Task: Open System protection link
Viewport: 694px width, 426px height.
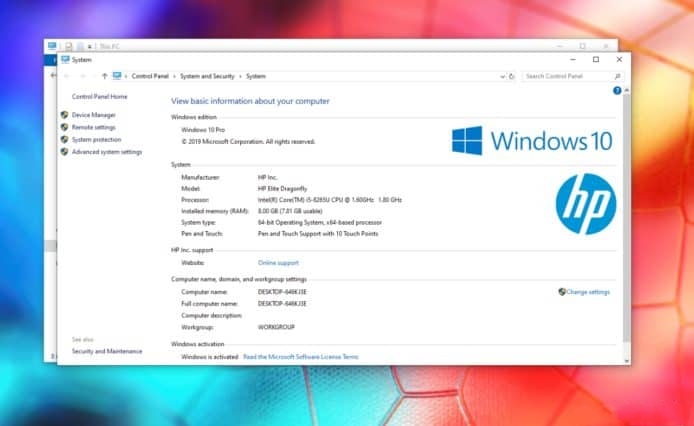Action: (96, 140)
